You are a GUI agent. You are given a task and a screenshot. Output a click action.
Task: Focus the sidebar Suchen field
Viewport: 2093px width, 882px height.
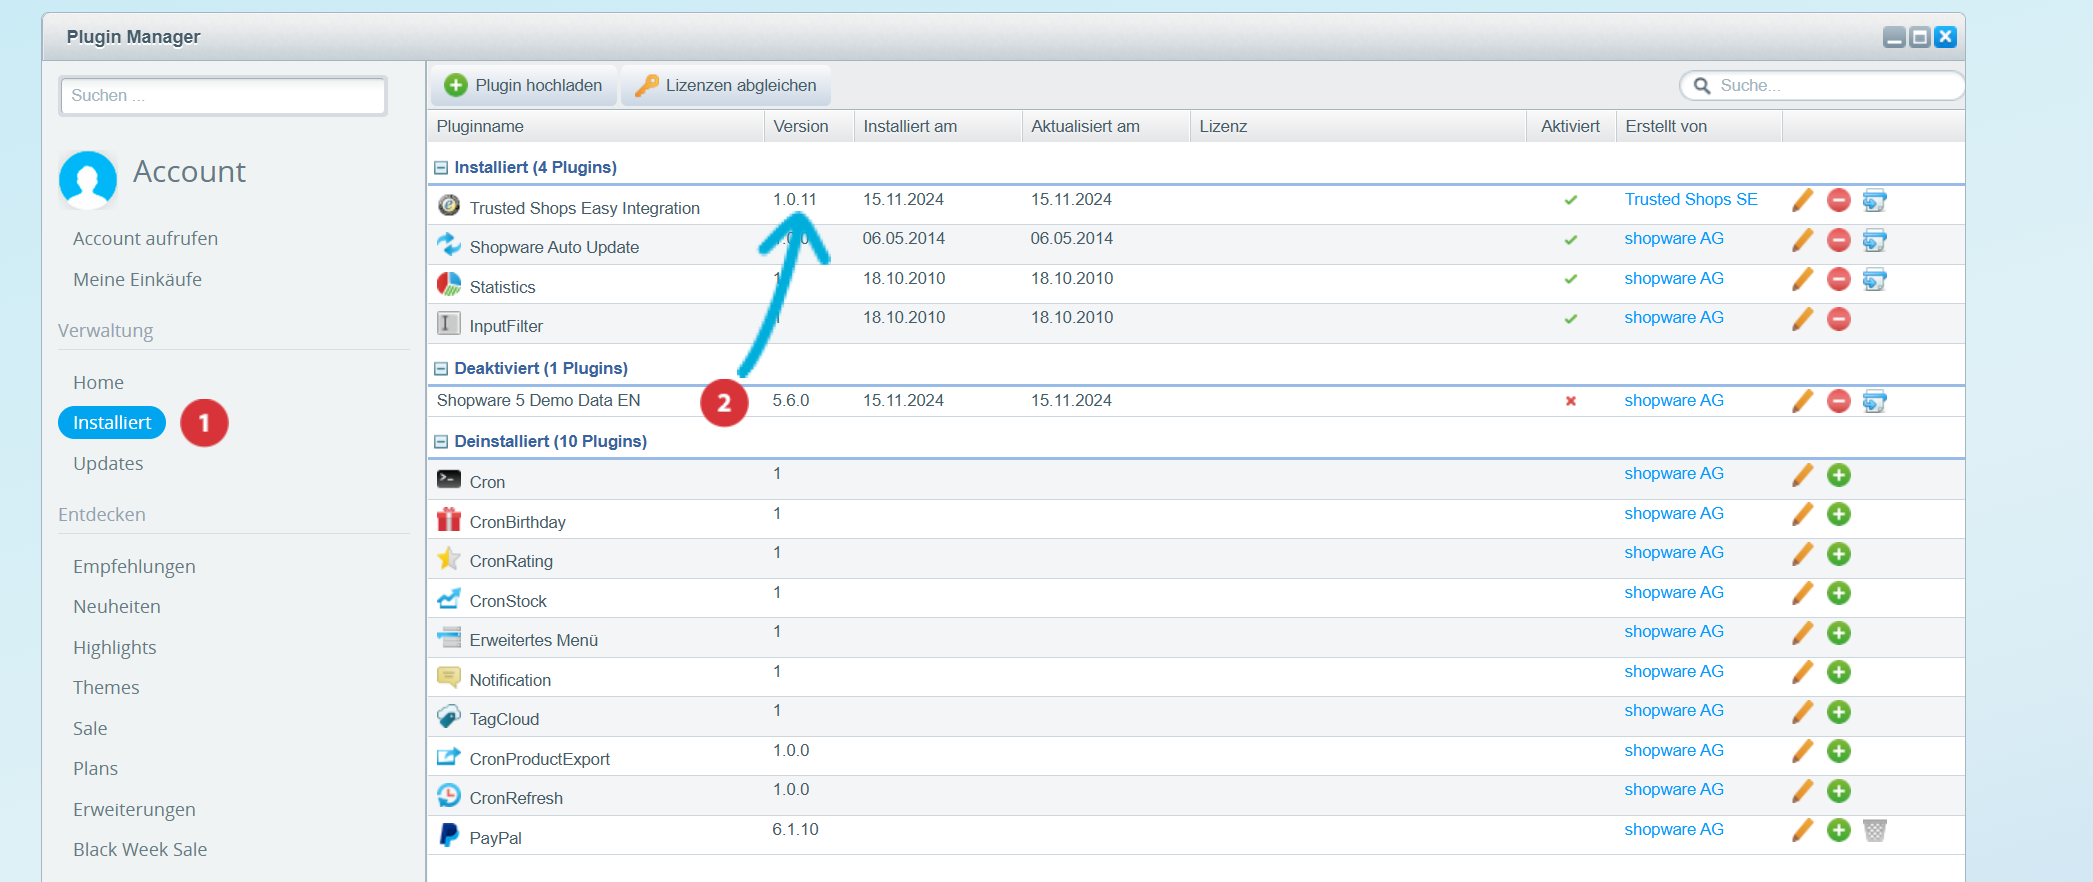pyautogui.click(x=223, y=96)
